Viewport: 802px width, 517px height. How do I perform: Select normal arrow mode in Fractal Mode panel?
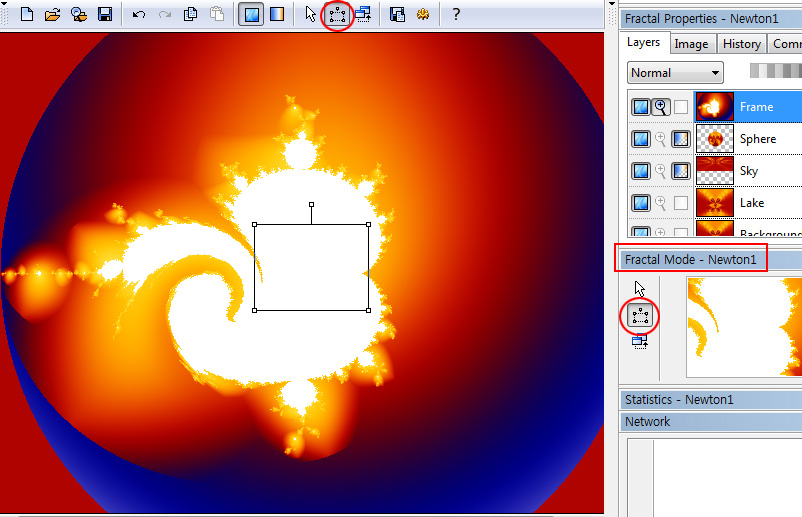coord(639,289)
